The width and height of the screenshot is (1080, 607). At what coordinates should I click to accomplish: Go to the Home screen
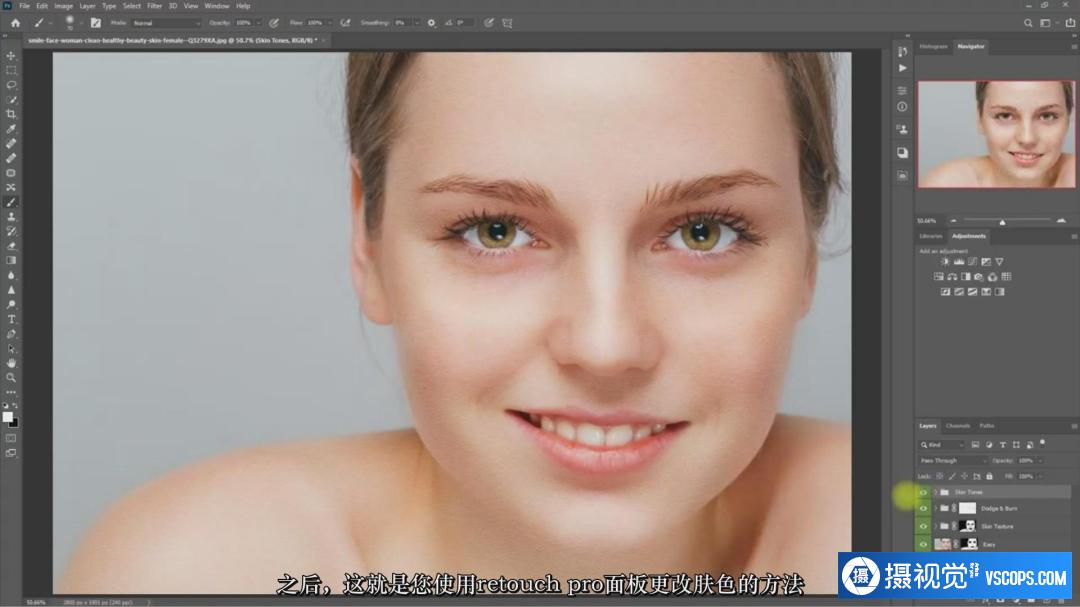pyautogui.click(x=15, y=23)
